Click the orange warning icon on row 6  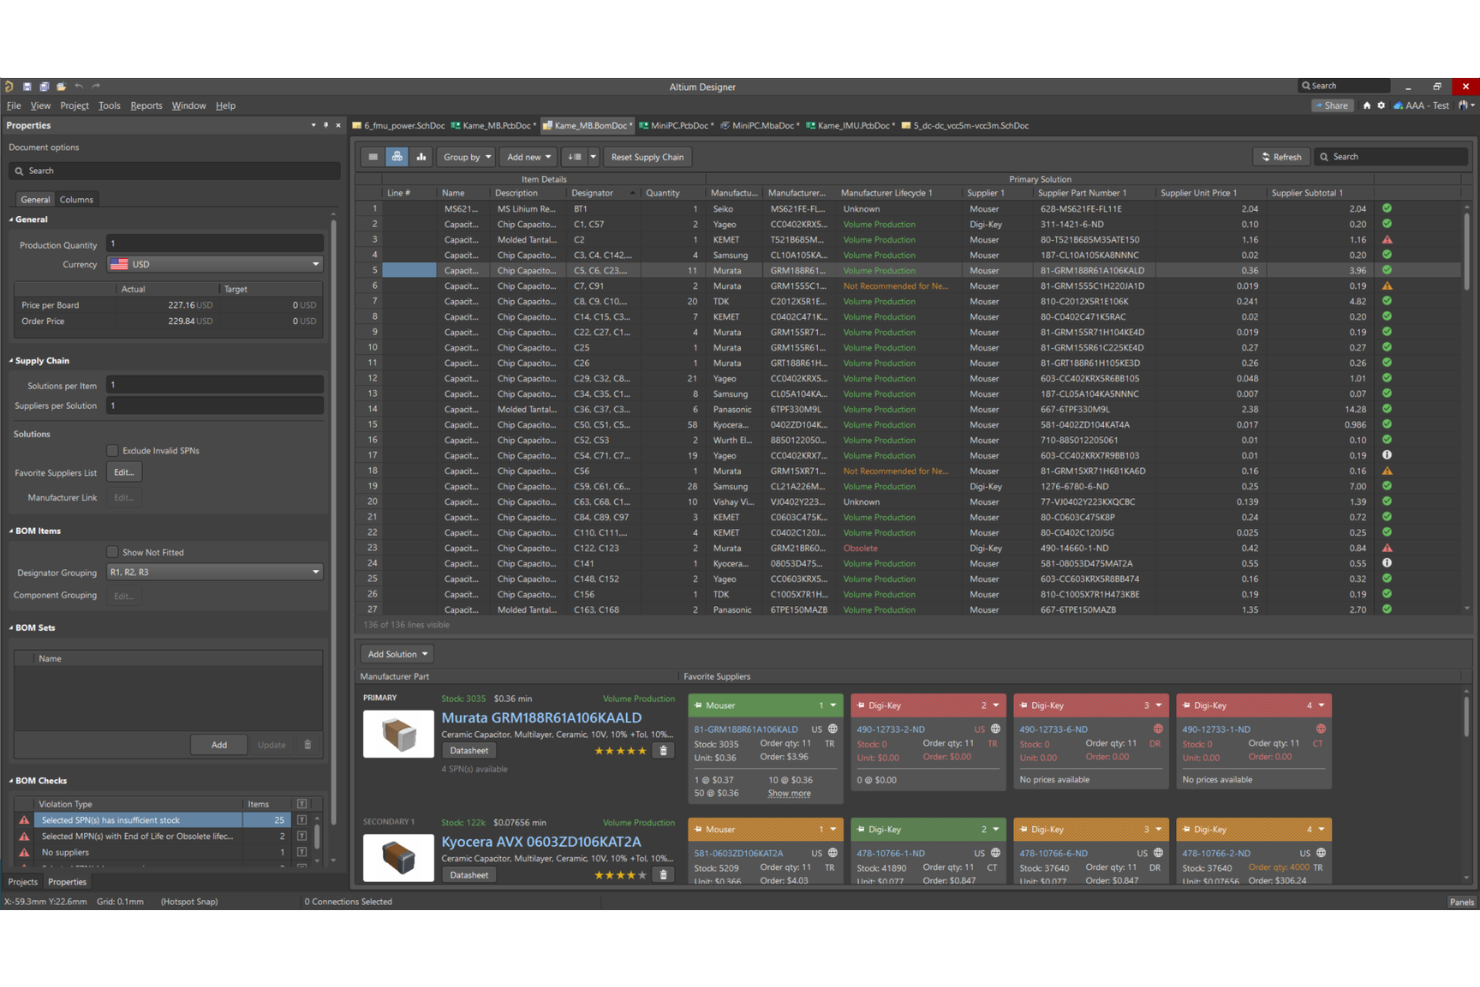coord(1387,286)
